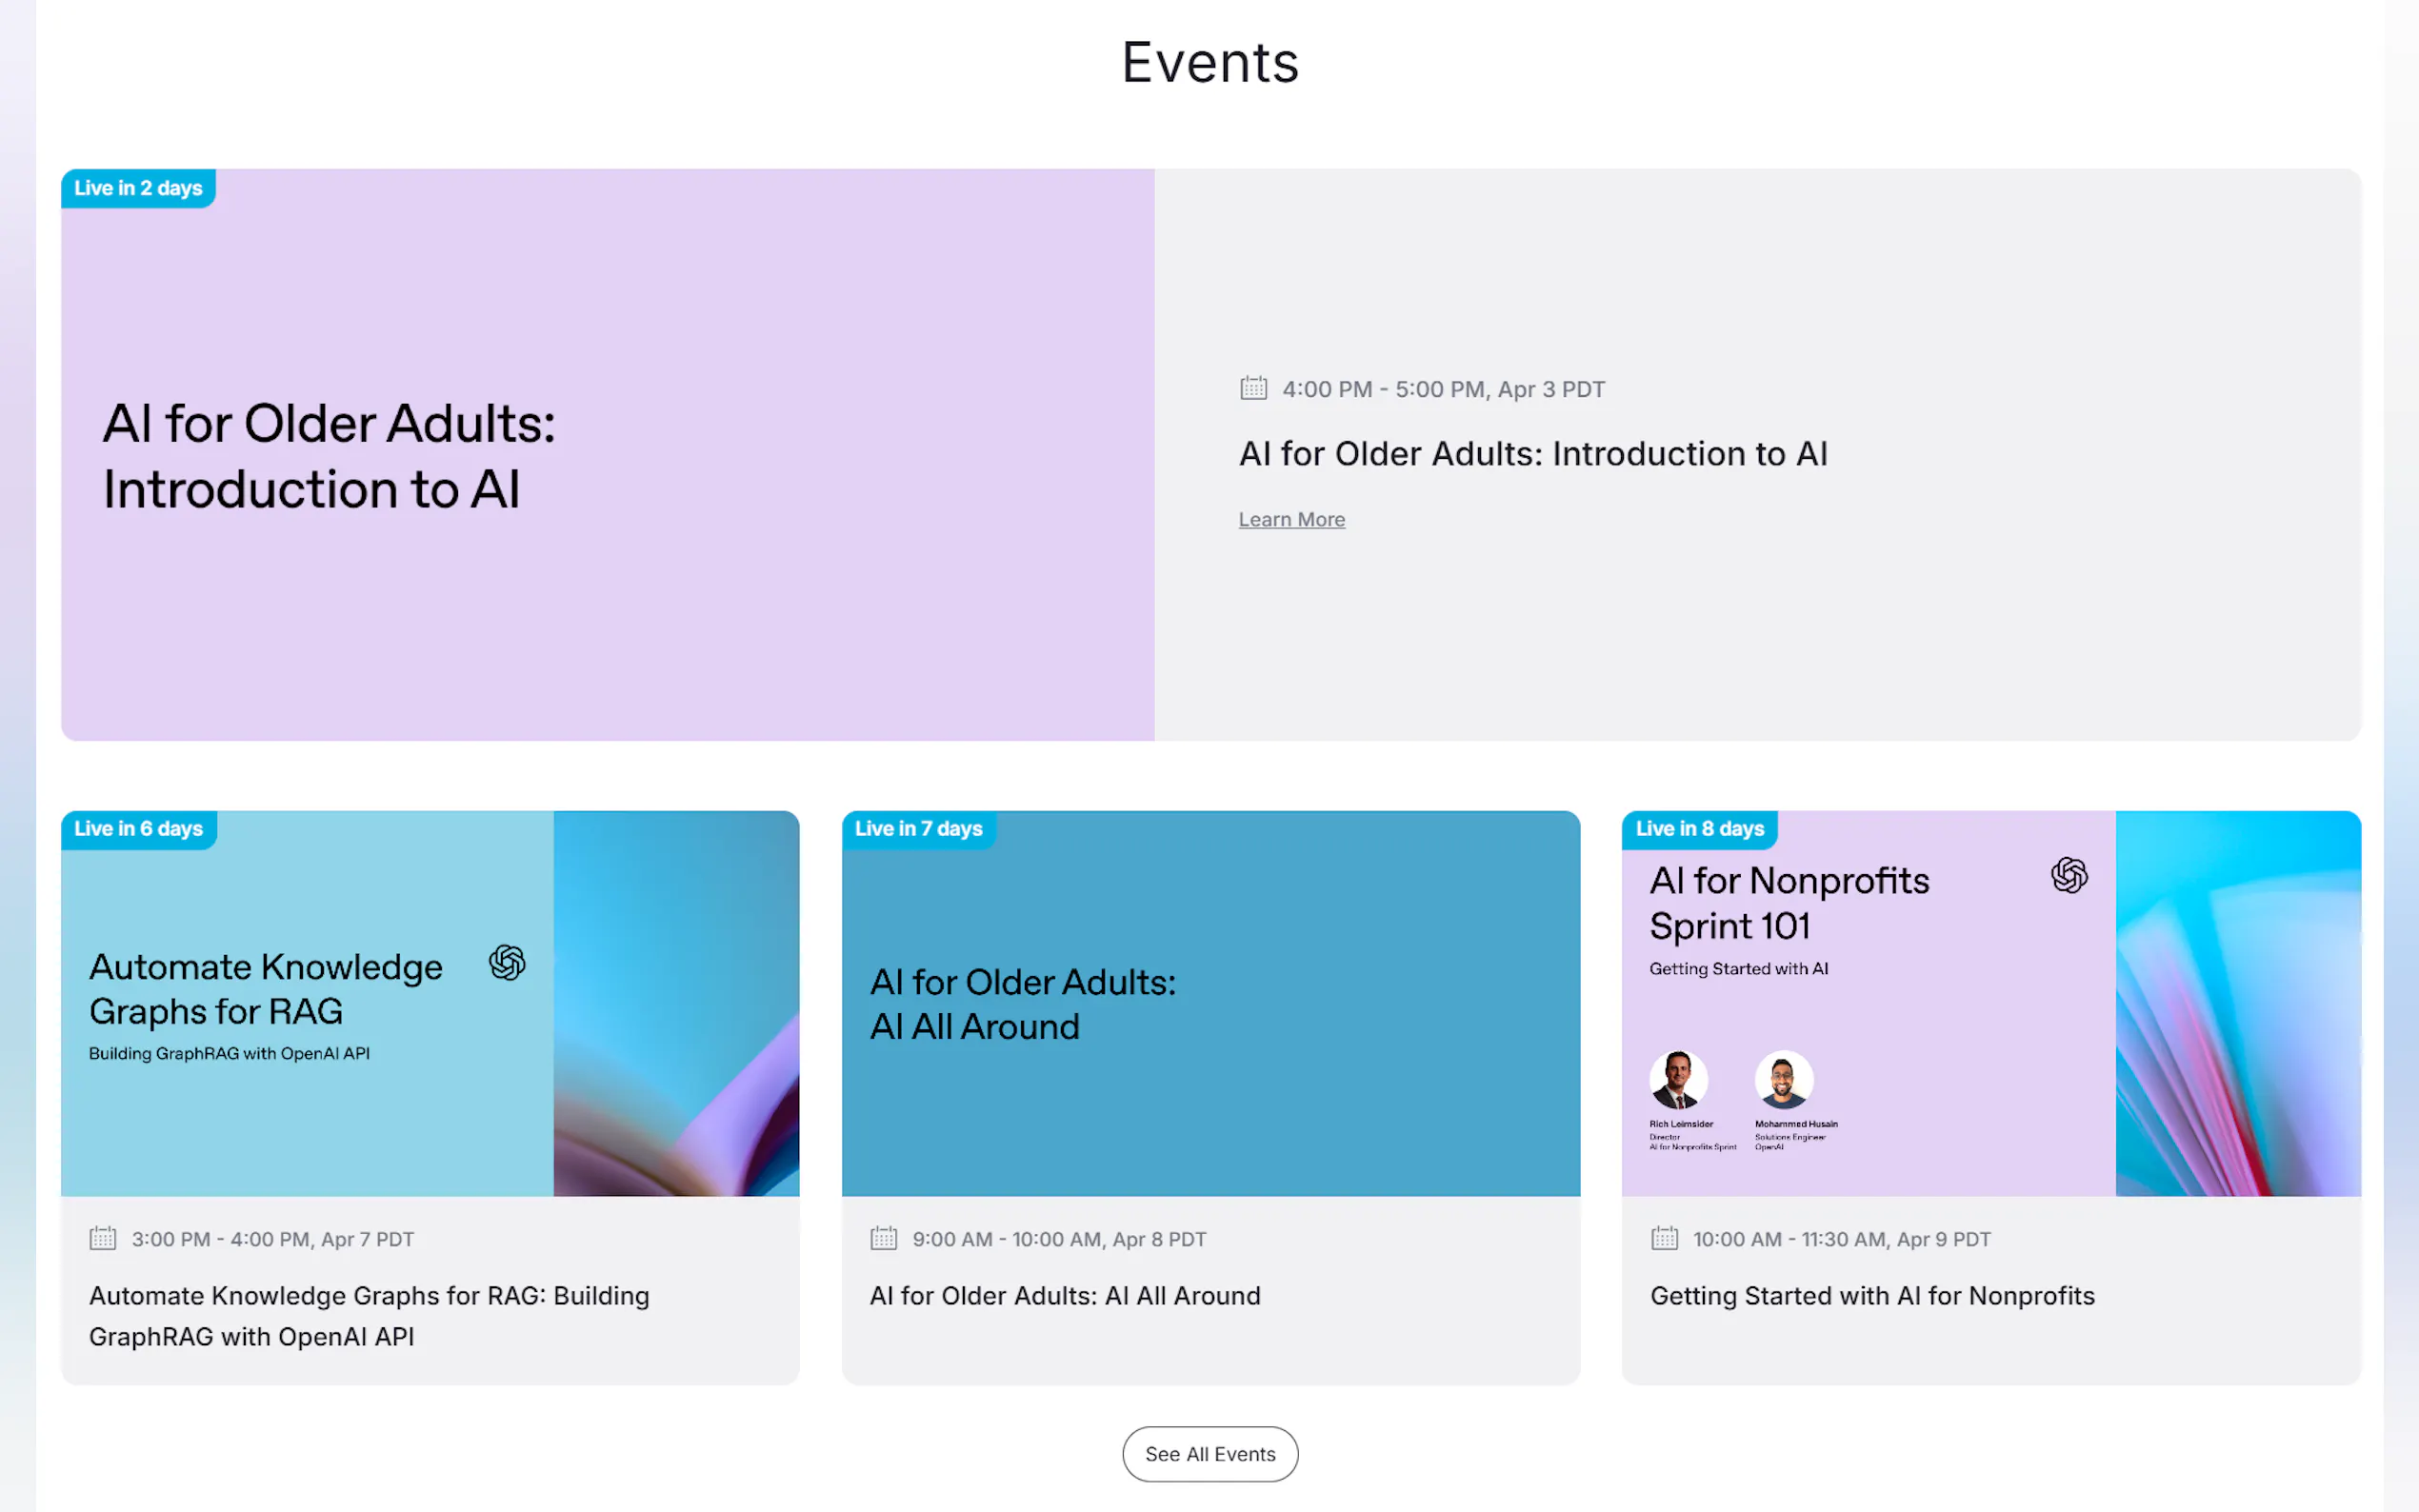The image size is (2419, 1512).
Task: Open the Getting Started with AI for Nonprofits title
Action: [1872, 1296]
